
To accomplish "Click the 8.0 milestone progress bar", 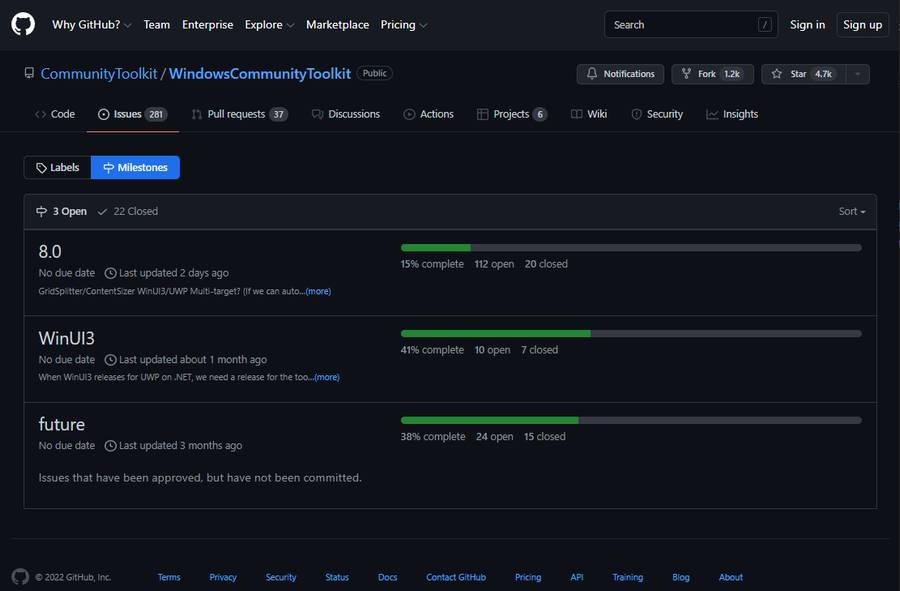I will (x=631, y=248).
